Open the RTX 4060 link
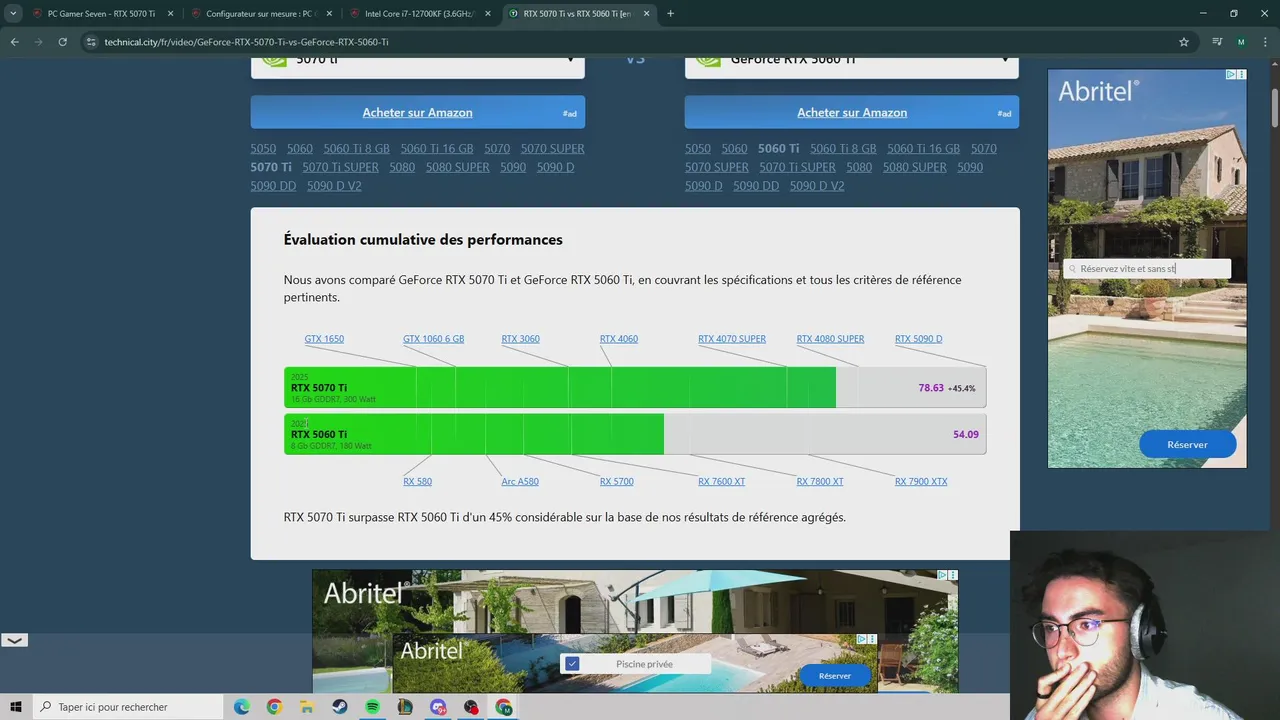Viewport: 1280px width, 720px height. [x=619, y=339]
